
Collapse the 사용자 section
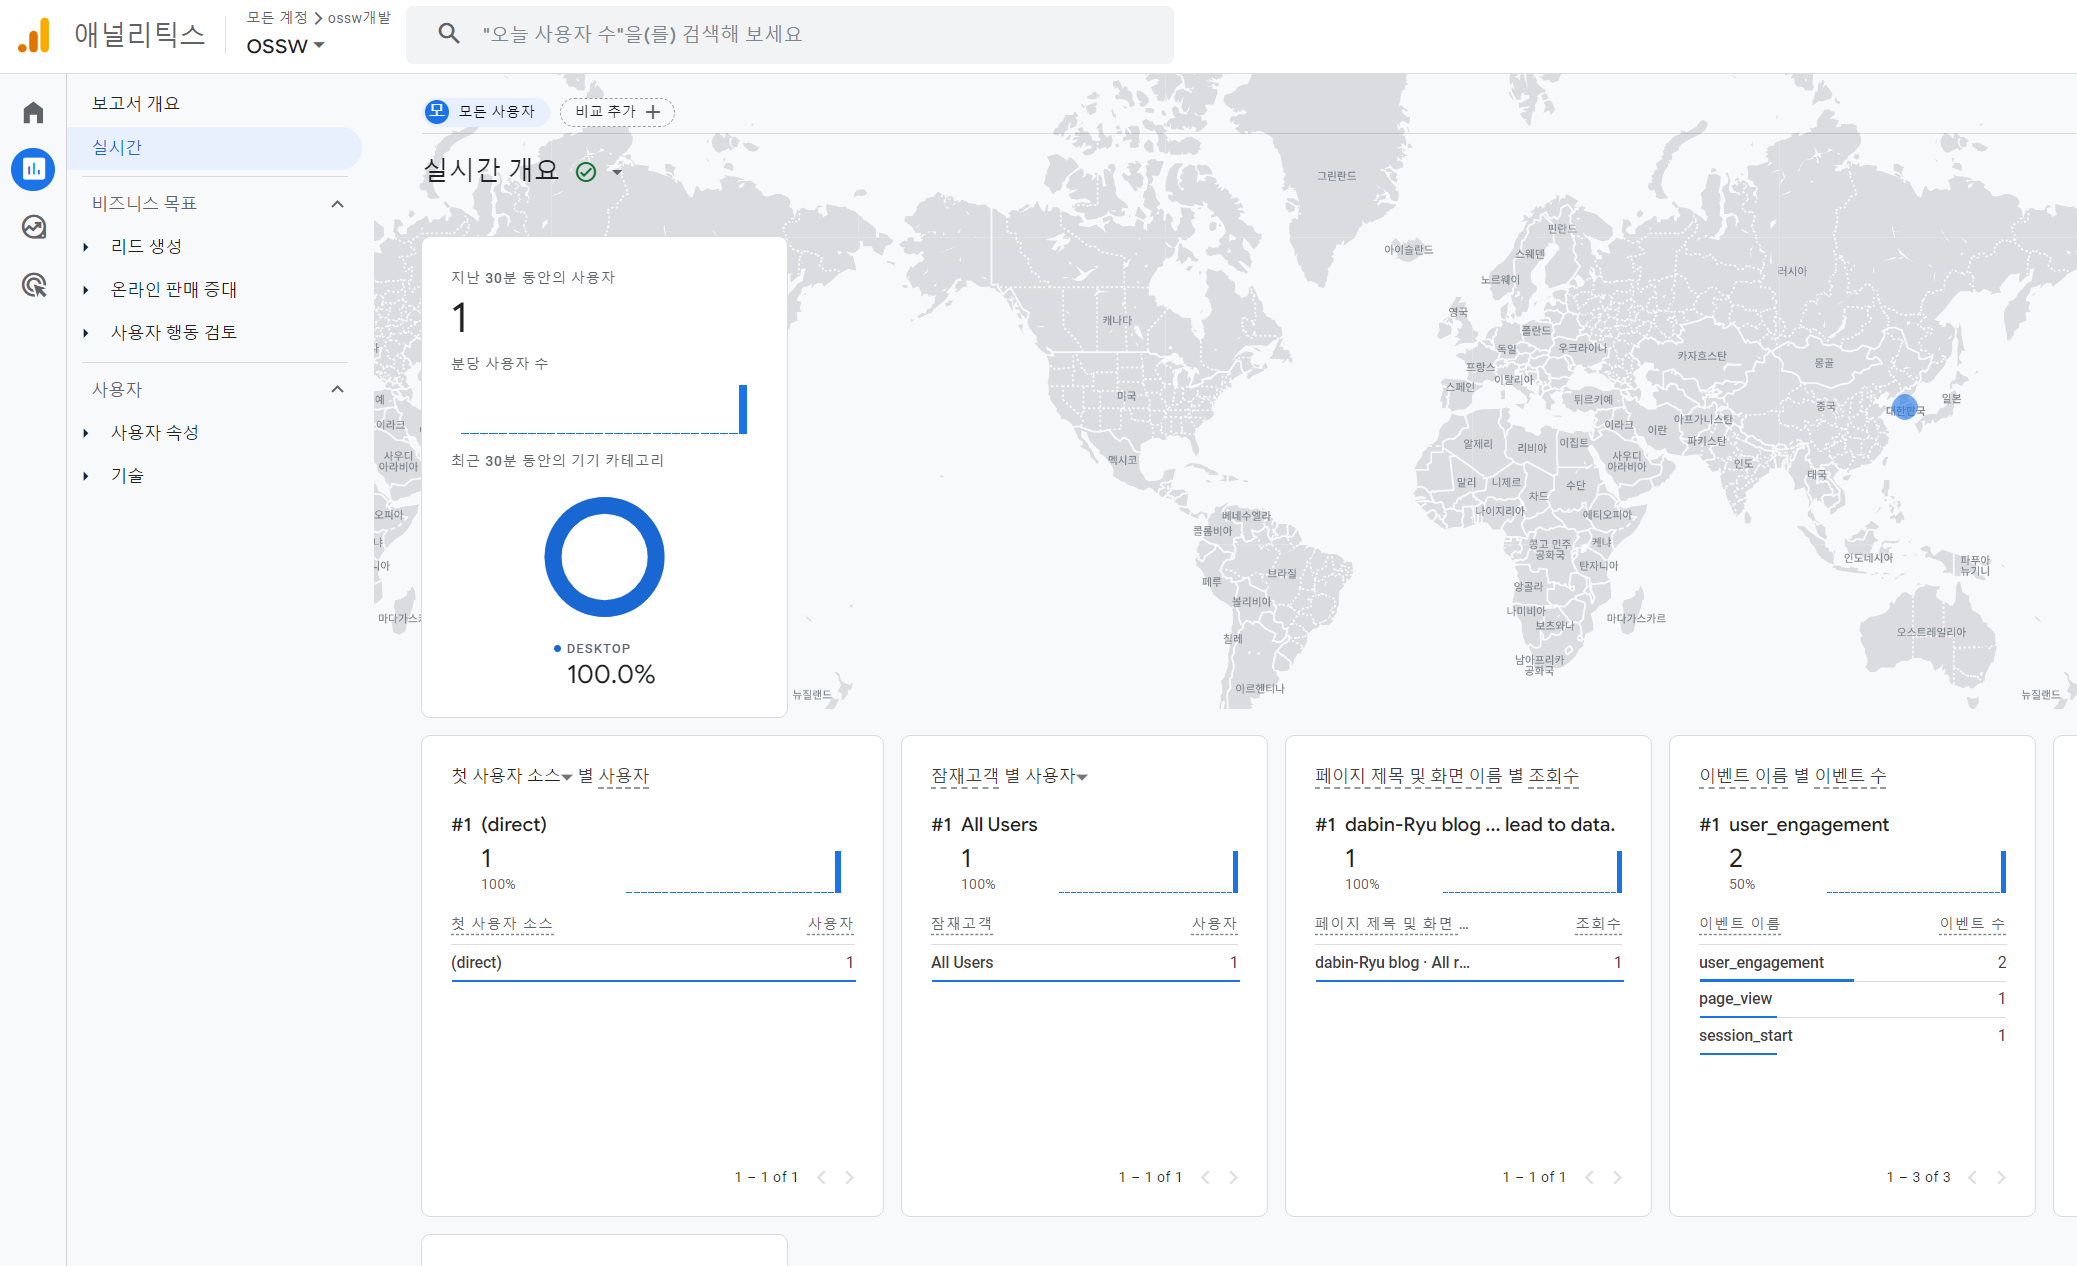click(x=337, y=389)
